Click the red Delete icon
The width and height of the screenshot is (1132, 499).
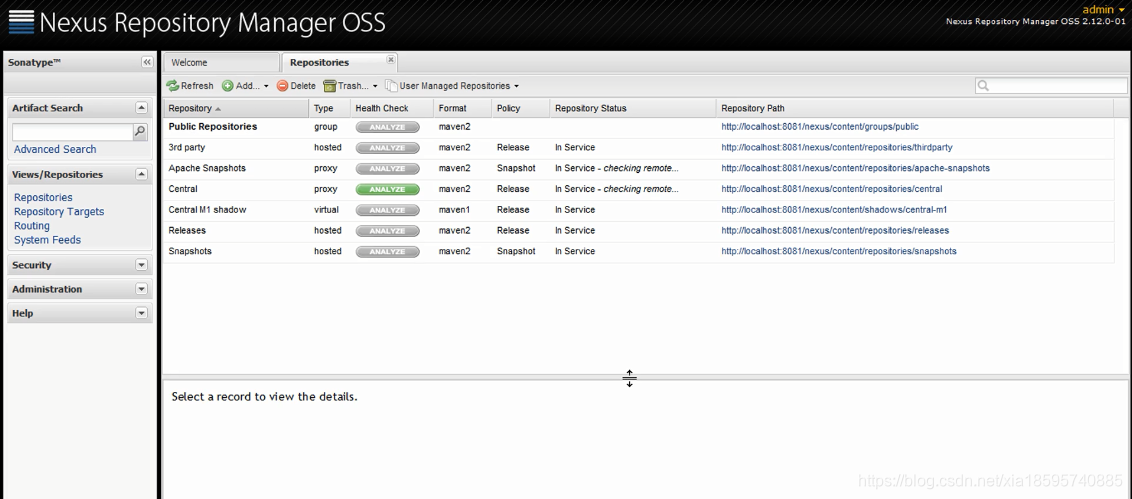pyautogui.click(x=282, y=86)
